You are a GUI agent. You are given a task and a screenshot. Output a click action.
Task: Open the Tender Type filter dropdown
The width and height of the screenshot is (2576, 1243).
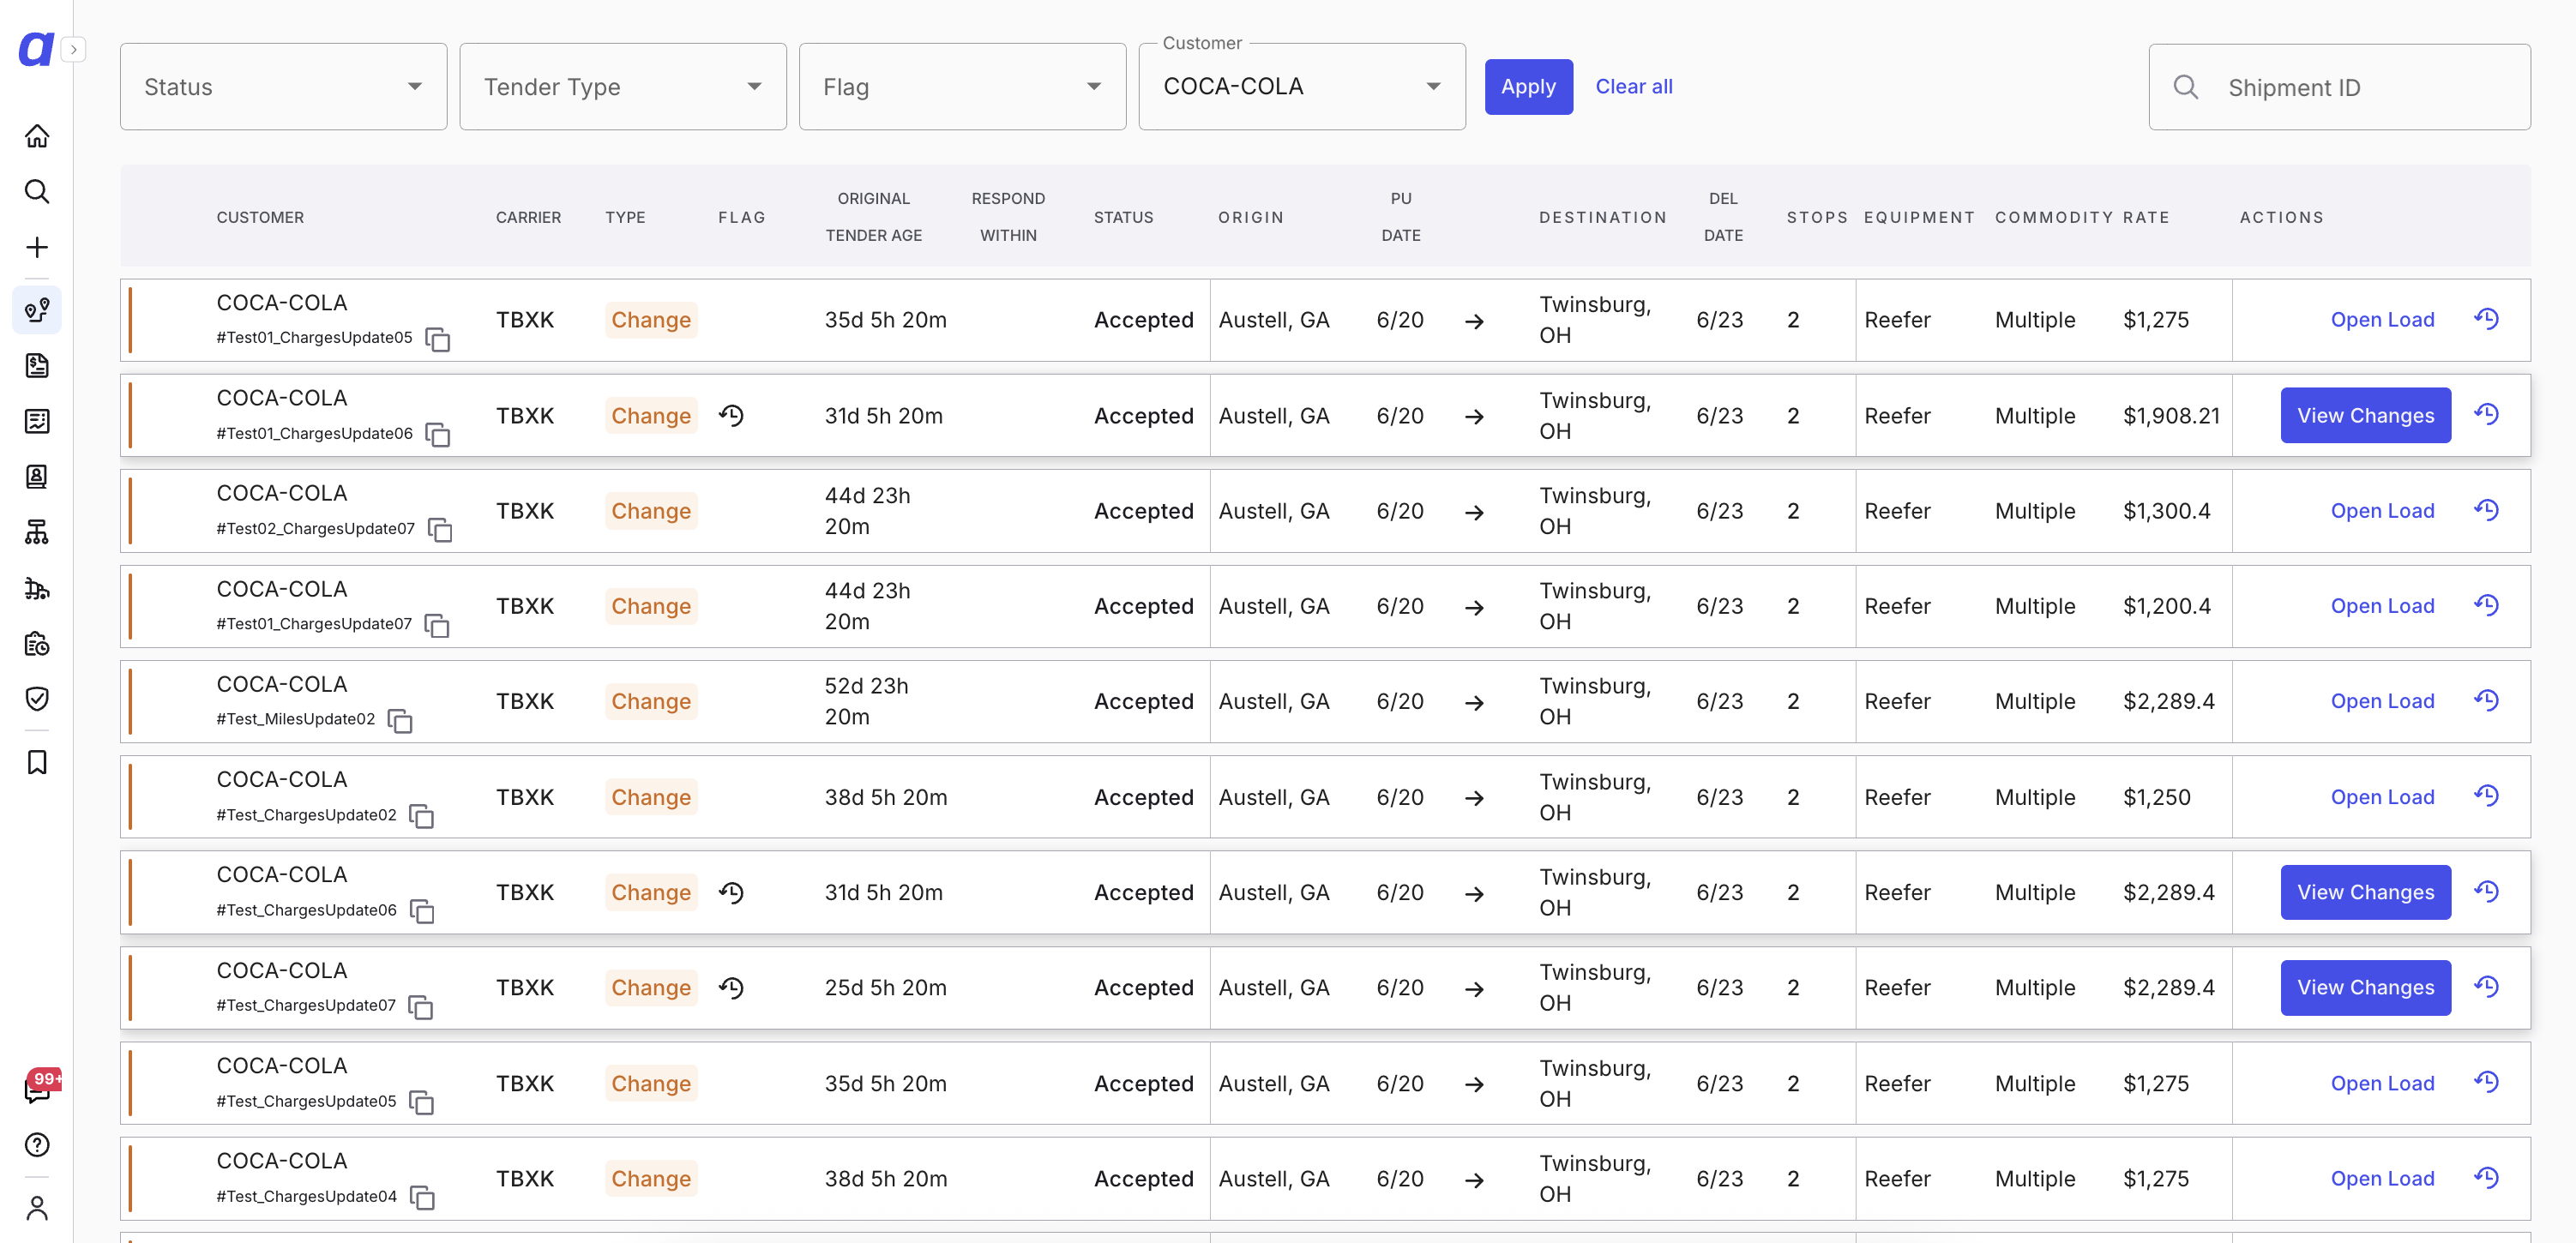[623, 87]
